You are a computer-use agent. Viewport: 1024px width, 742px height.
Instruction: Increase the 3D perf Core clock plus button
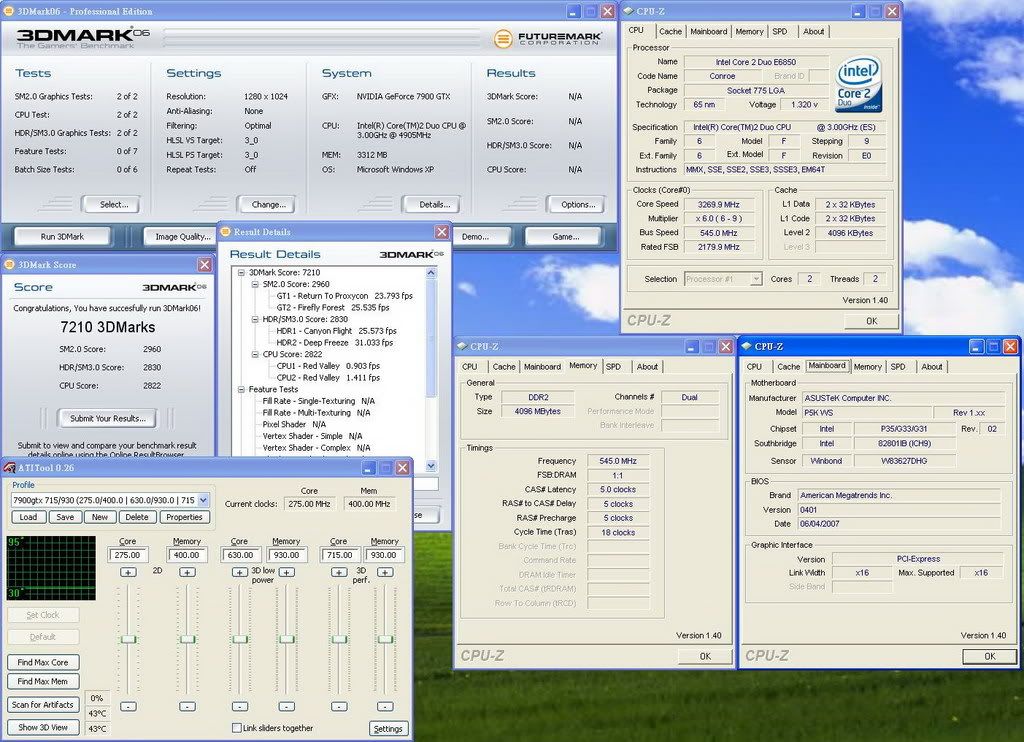coord(339,572)
